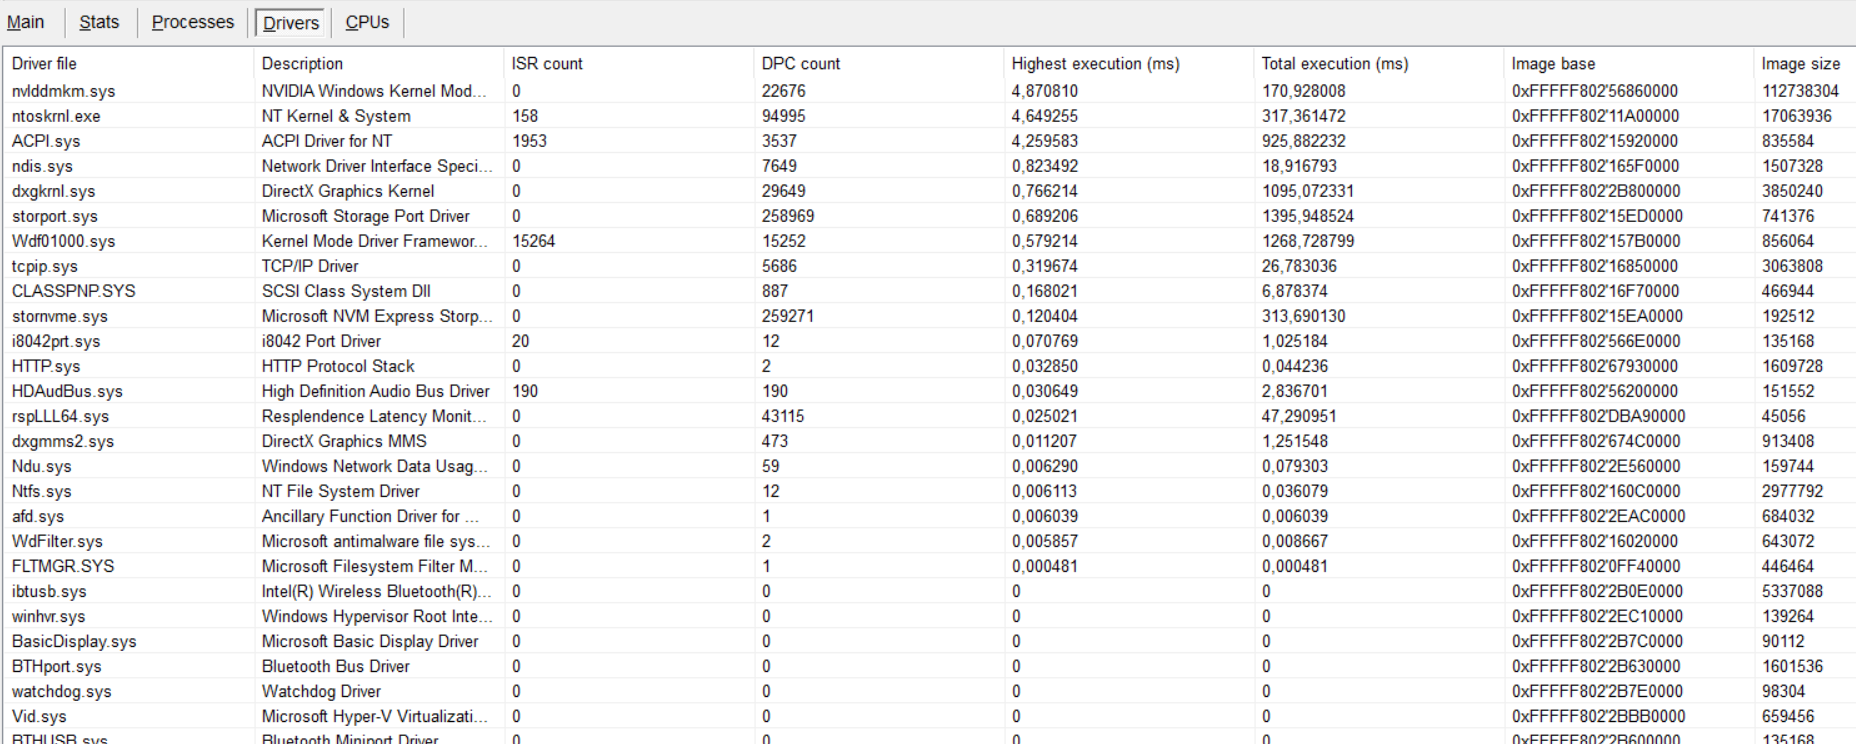Viewport: 1856px width, 744px height.
Task: Click the Image size column header
Action: [x=1800, y=64]
